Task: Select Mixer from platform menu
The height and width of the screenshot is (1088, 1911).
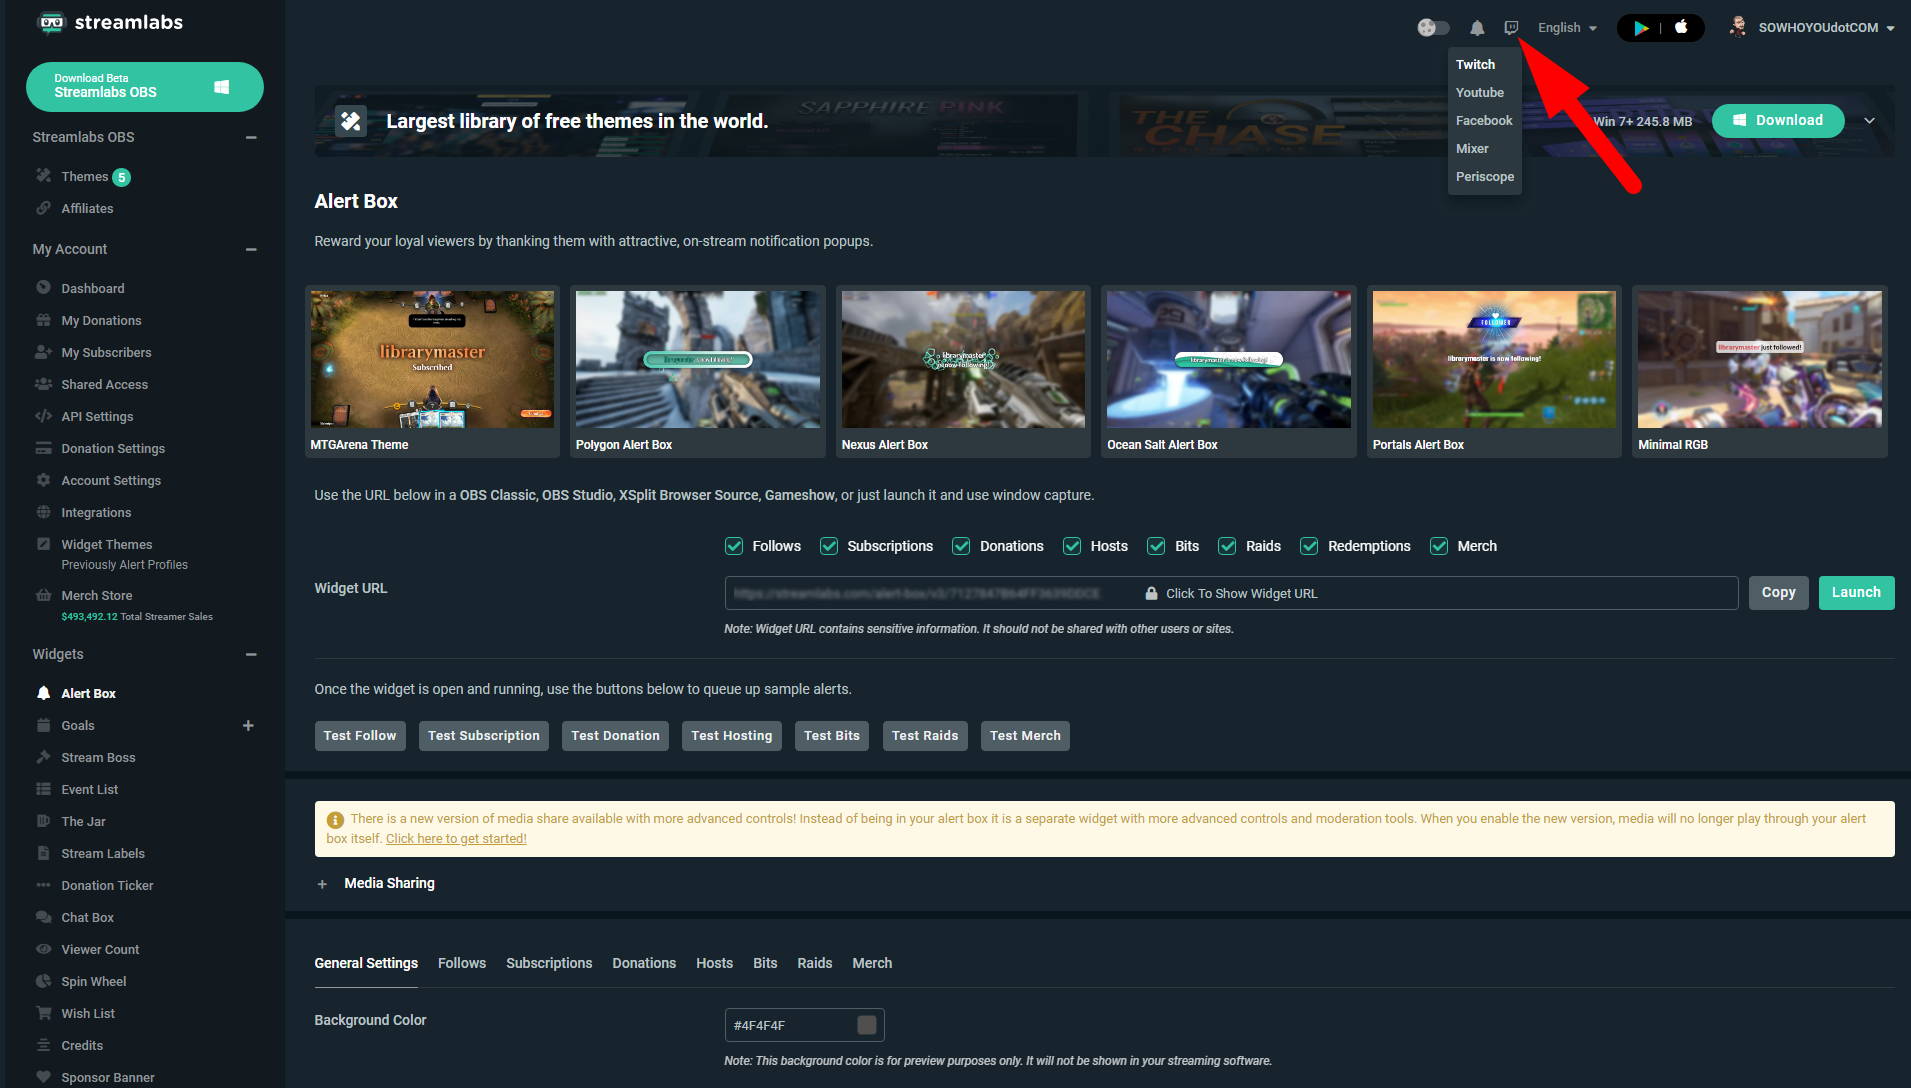Action: click(1472, 148)
